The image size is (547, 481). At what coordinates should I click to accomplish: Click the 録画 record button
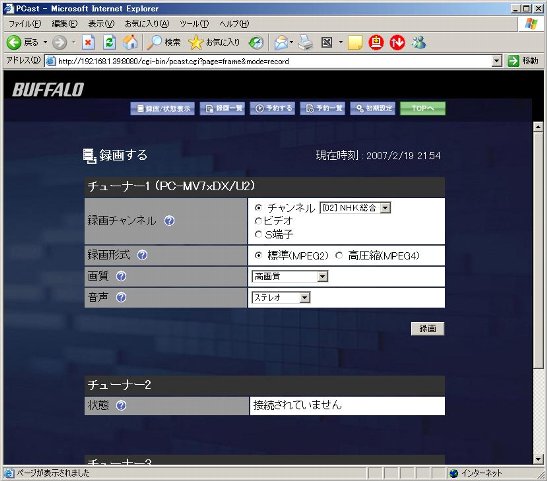pos(427,329)
